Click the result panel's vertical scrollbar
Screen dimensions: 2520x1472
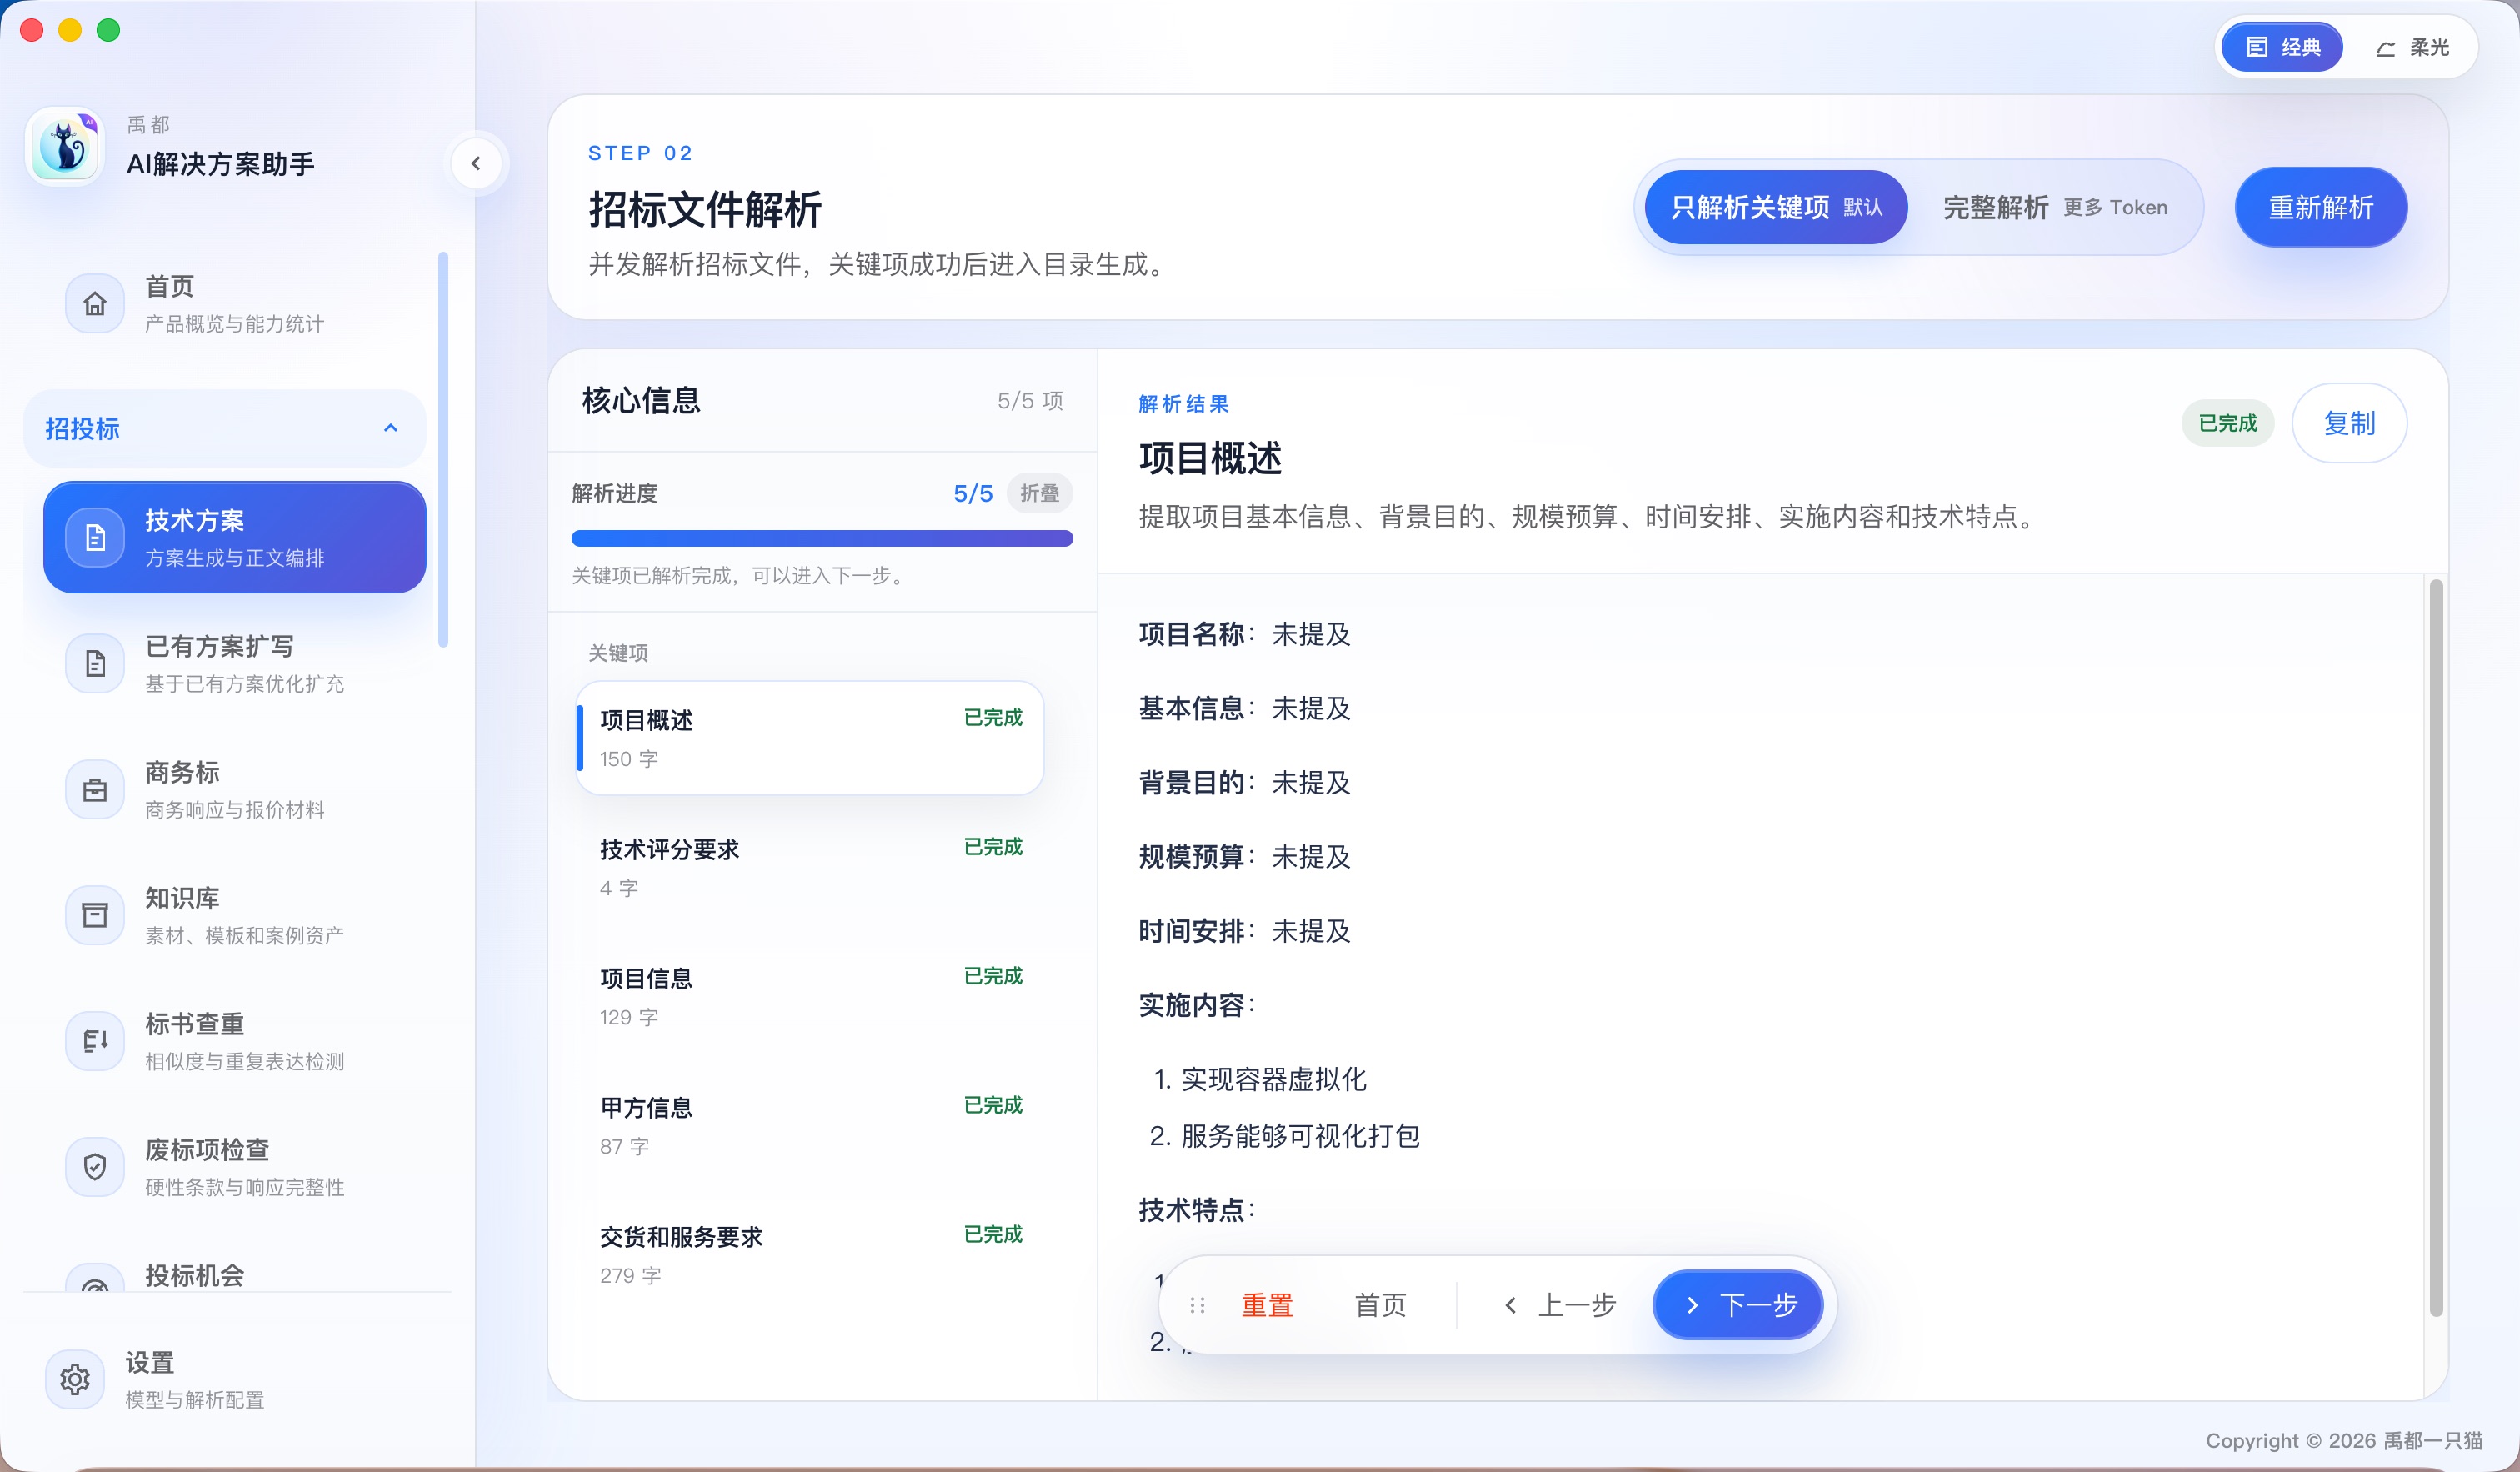[x=2436, y=948]
